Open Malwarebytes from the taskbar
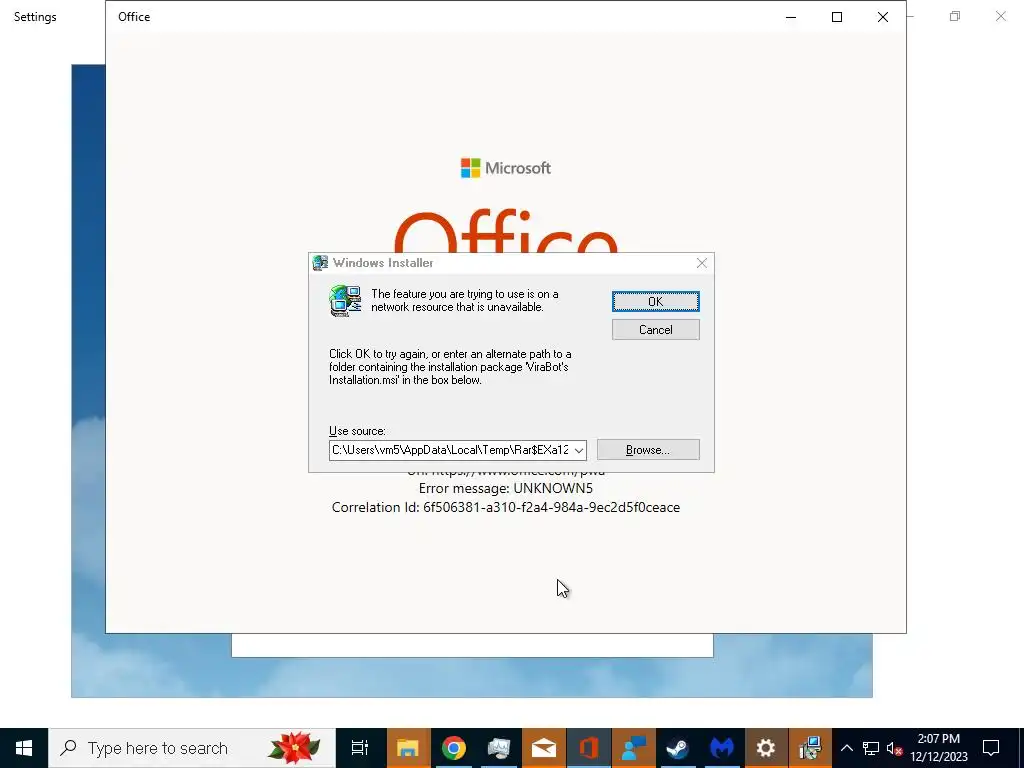 (x=722, y=748)
